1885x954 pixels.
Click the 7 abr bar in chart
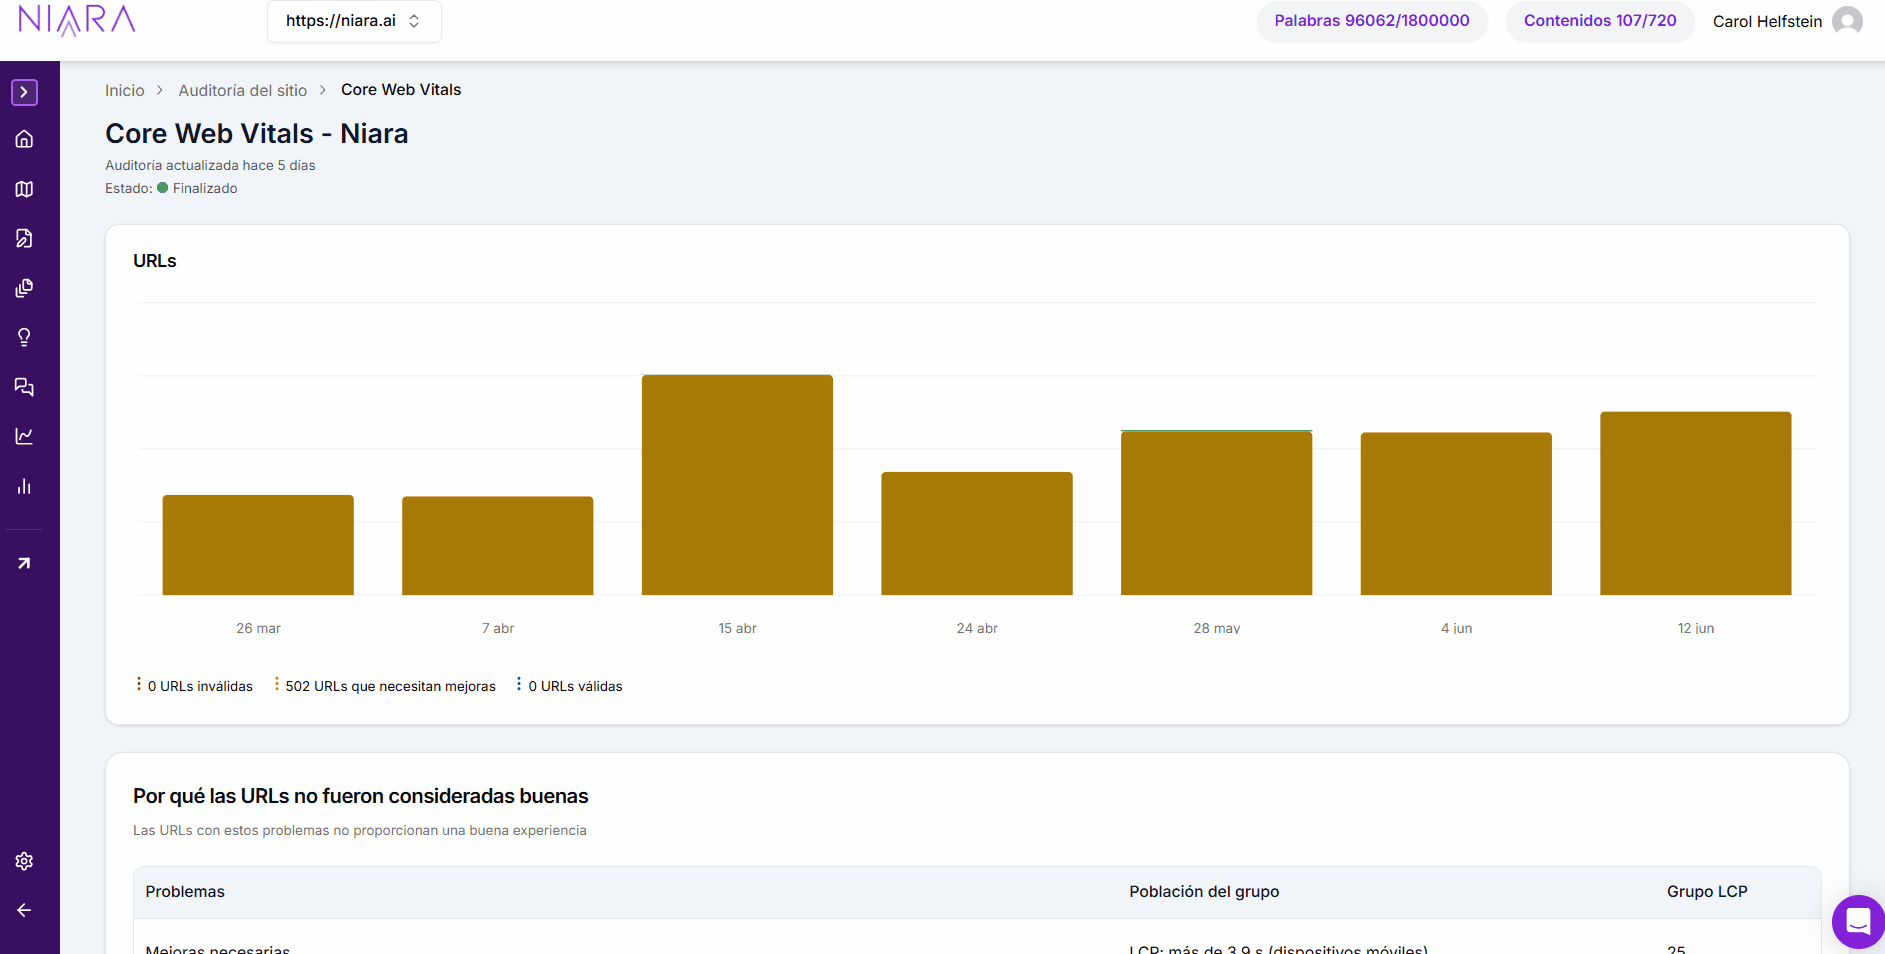point(498,546)
